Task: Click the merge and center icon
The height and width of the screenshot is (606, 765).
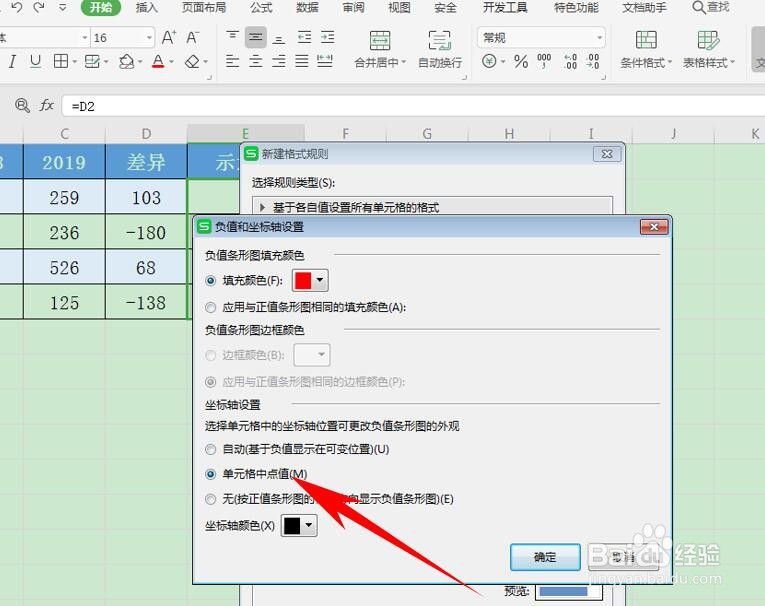Action: pyautogui.click(x=380, y=40)
